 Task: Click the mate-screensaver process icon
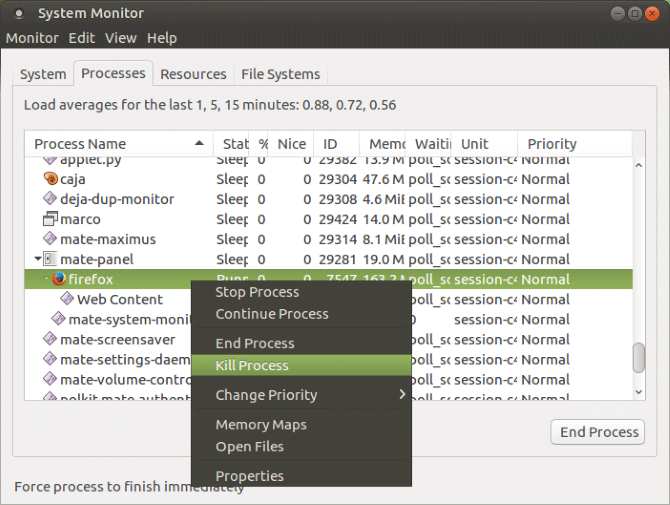[x=50, y=339]
